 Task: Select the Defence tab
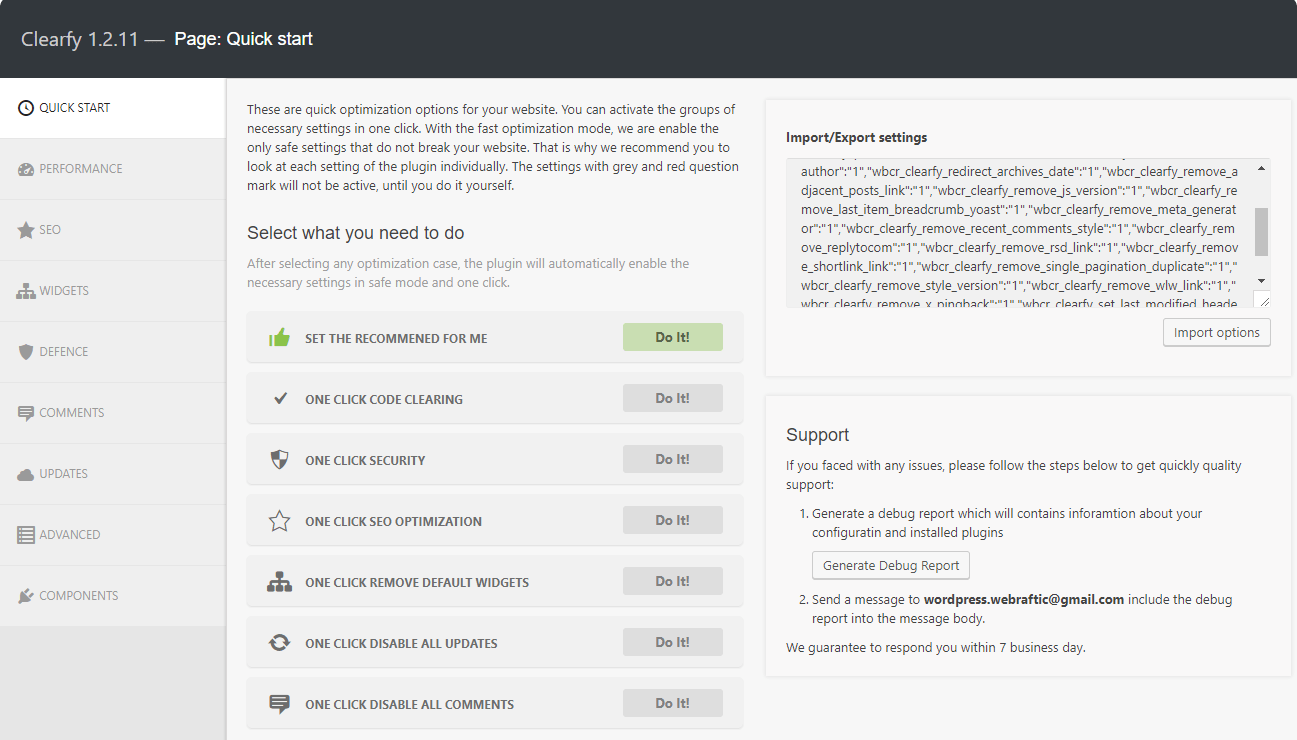(x=113, y=352)
